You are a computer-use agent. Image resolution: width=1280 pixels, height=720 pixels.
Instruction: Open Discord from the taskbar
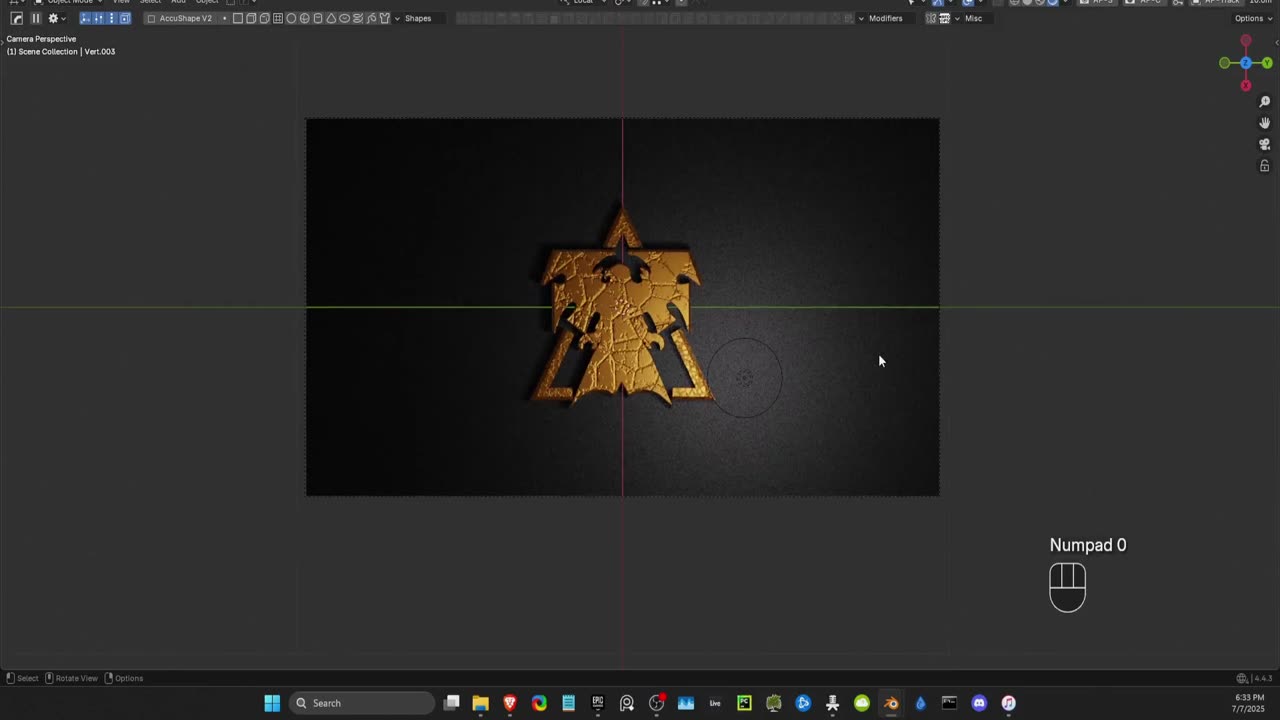pyautogui.click(x=979, y=703)
